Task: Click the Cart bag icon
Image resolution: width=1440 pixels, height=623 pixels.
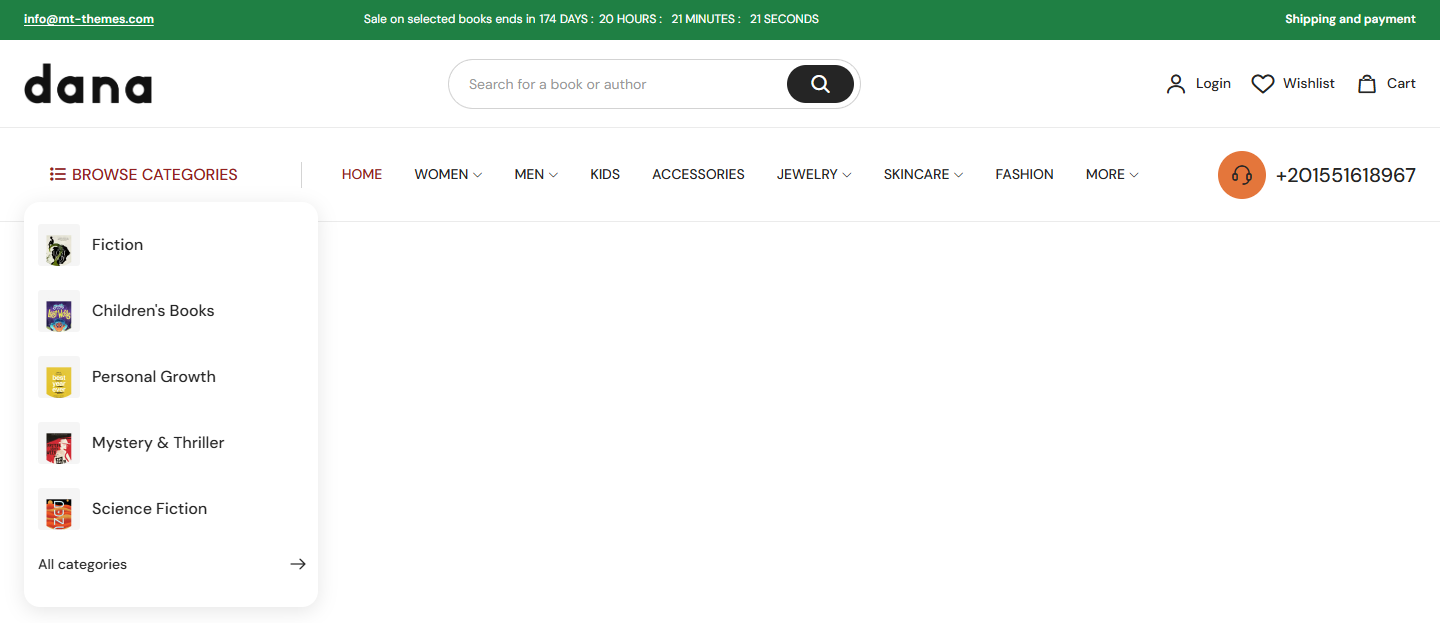Action: click(x=1367, y=84)
